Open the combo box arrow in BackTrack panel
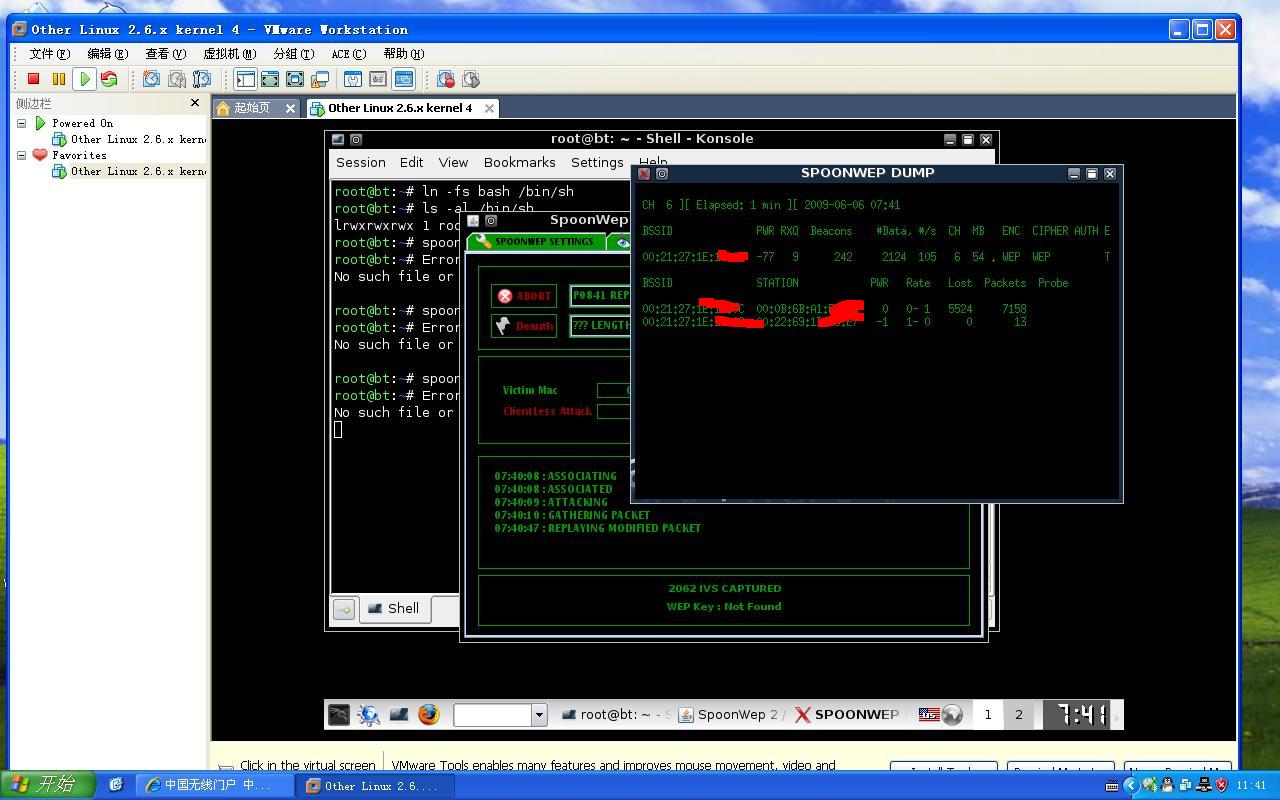Image resolution: width=1280 pixels, height=800 pixels. 539,714
